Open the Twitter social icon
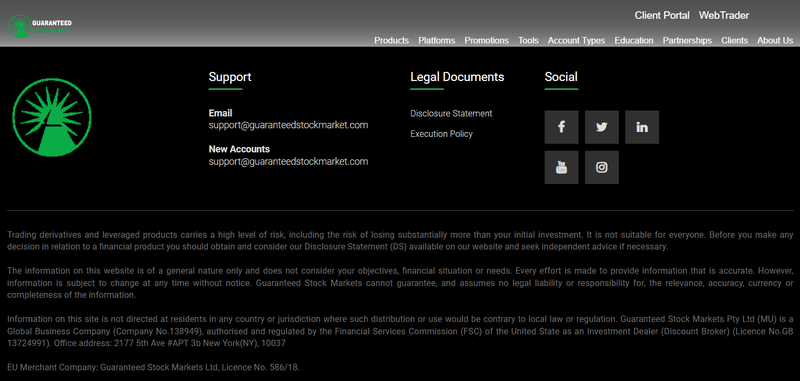This screenshot has width=800, height=381. click(x=602, y=127)
